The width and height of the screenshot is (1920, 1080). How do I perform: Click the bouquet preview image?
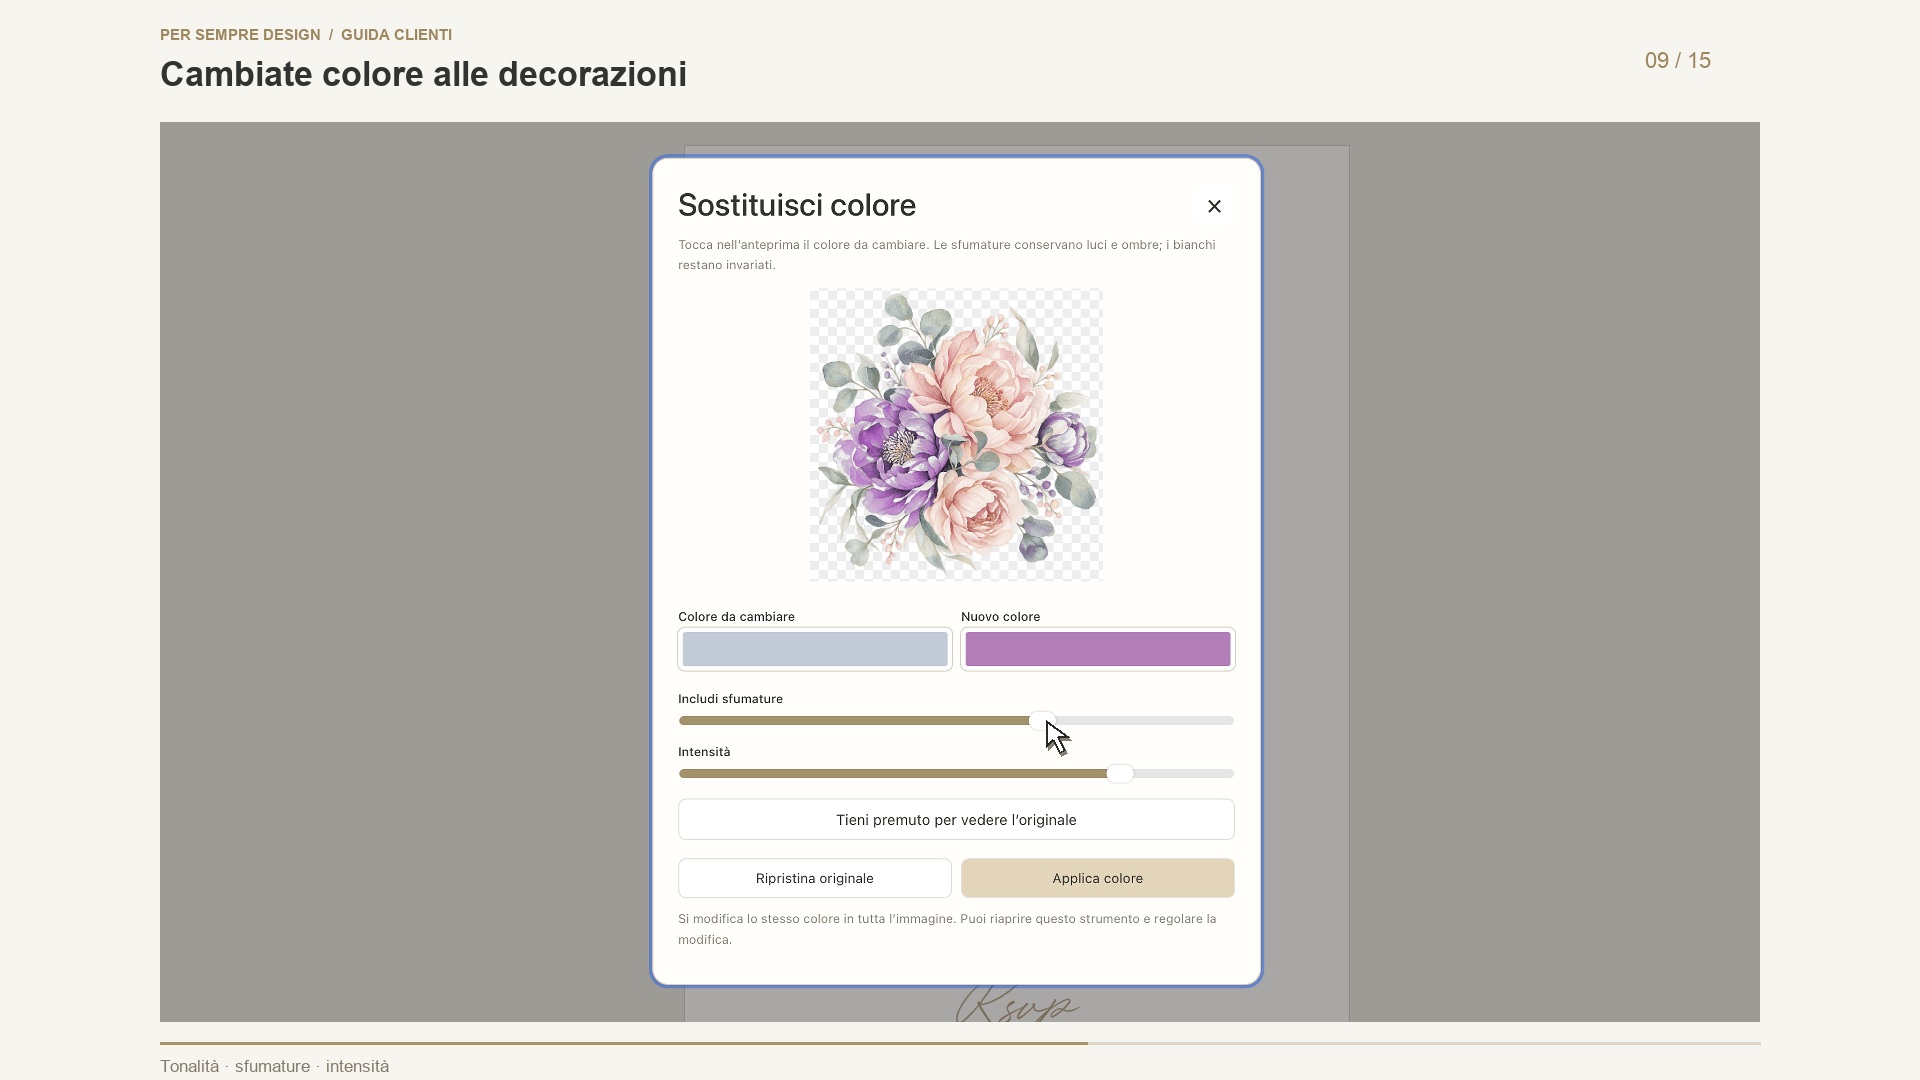point(956,435)
